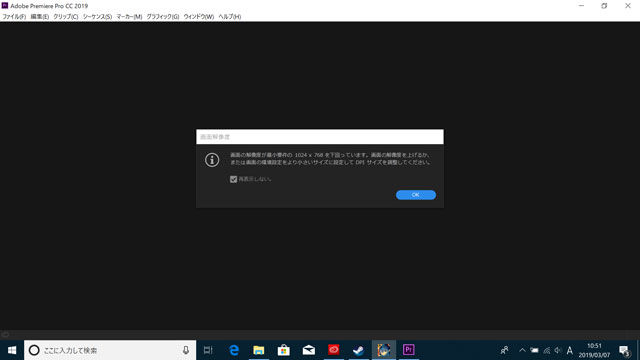
Task: Open Adobe Creative Cloud from the taskbar
Action: (333, 350)
